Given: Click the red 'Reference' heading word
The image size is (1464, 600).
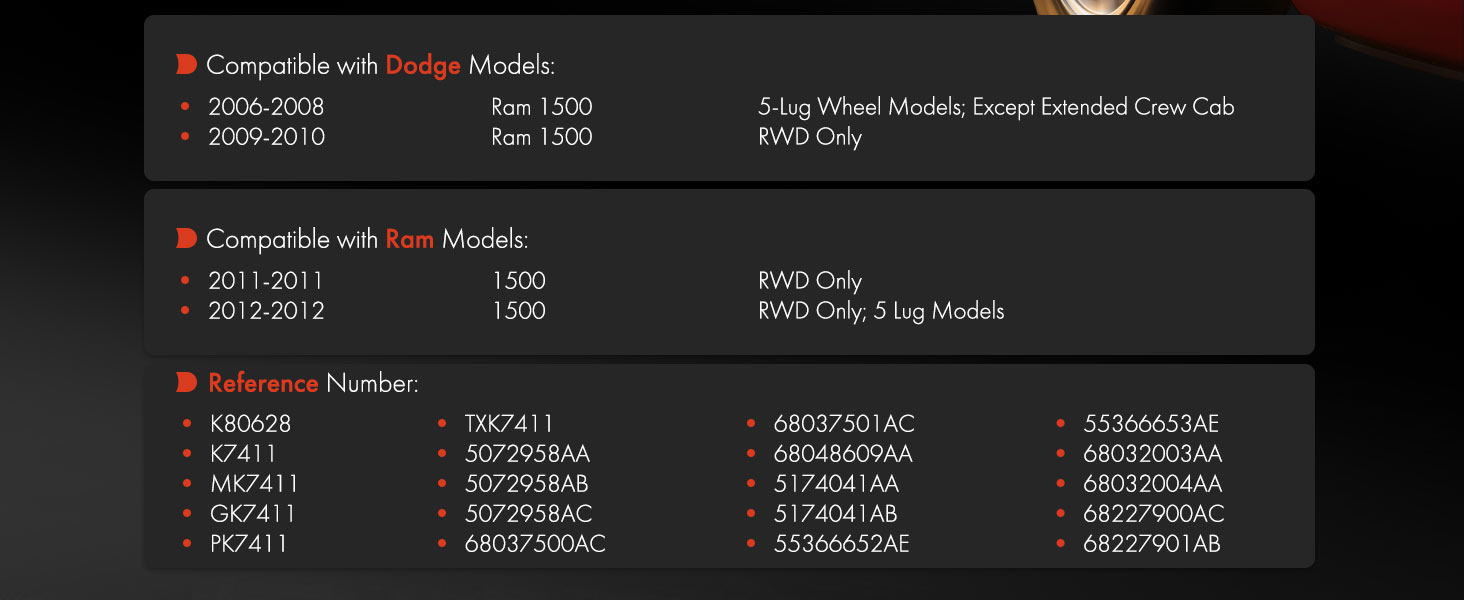Looking at the screenshot, I should [x=263, y=383].
